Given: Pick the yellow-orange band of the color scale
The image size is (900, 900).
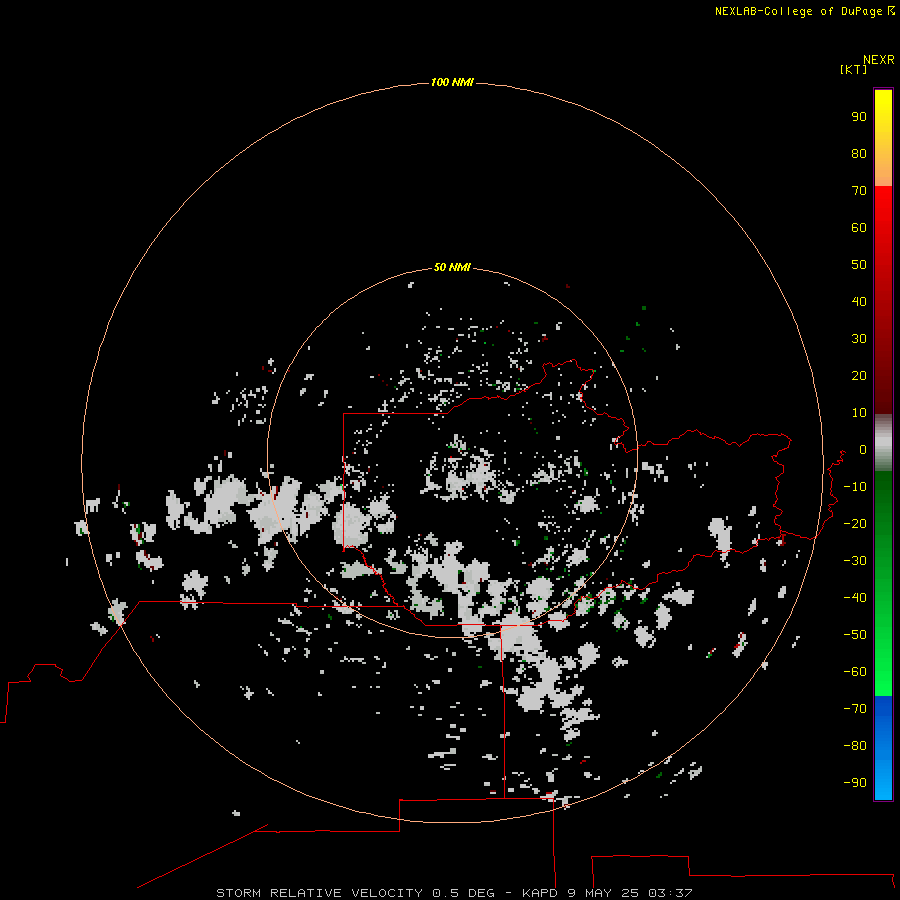Looking at the screenshot, I should 883,138.
